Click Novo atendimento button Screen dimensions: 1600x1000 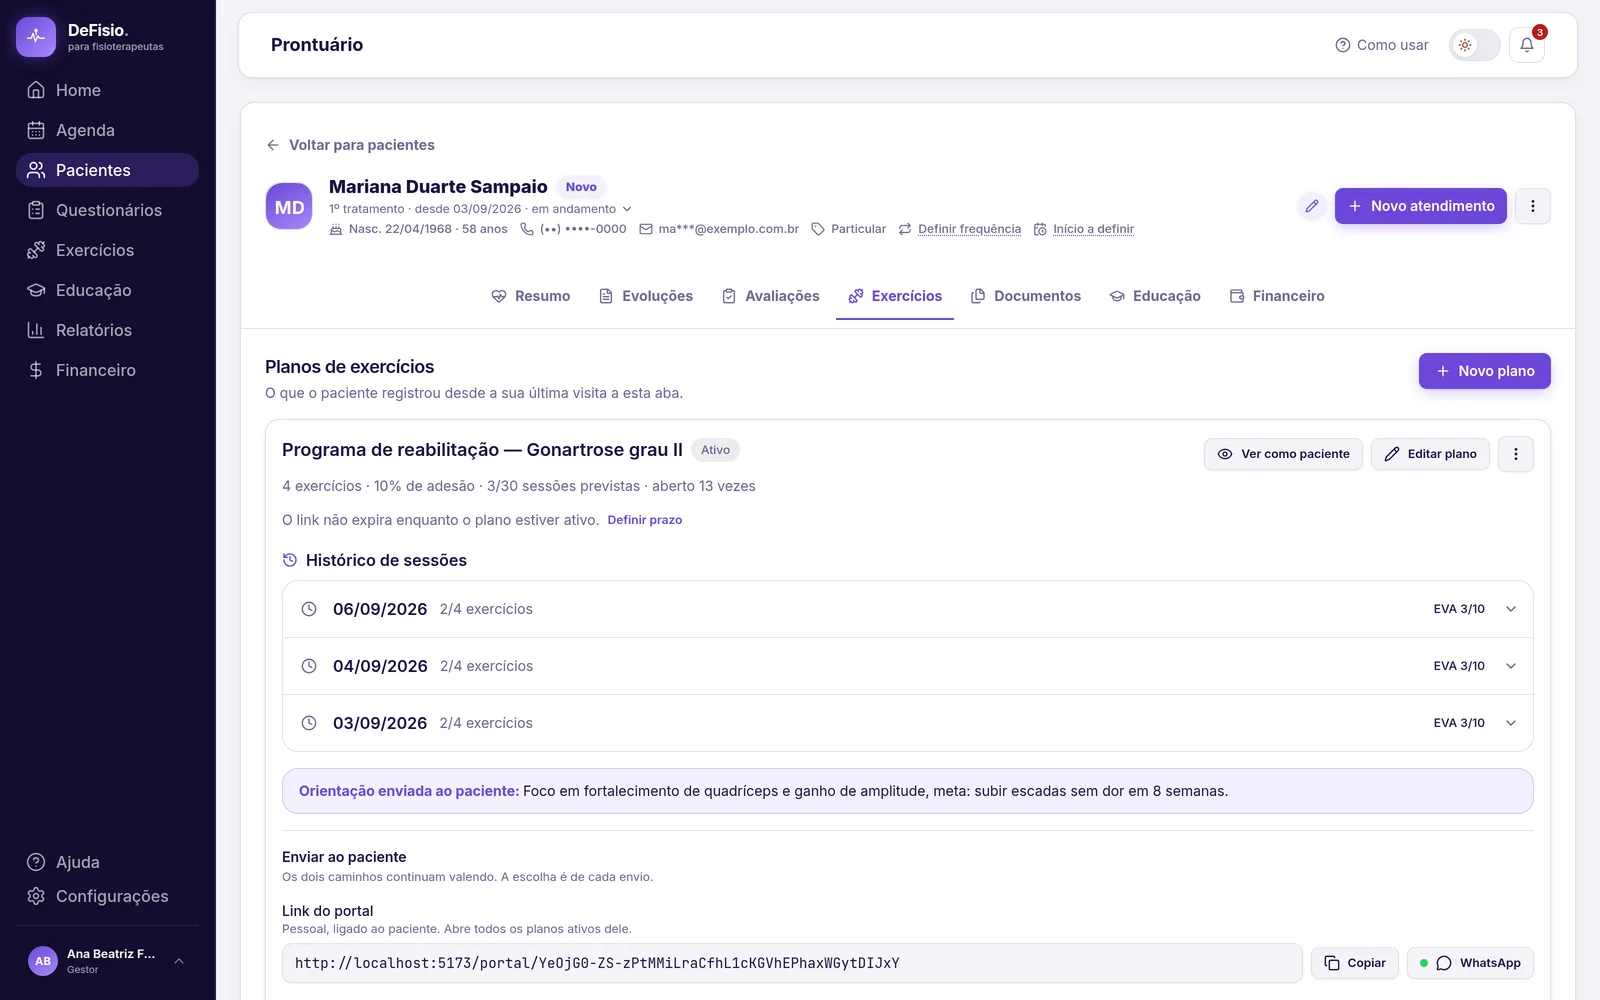[1421, 206]
